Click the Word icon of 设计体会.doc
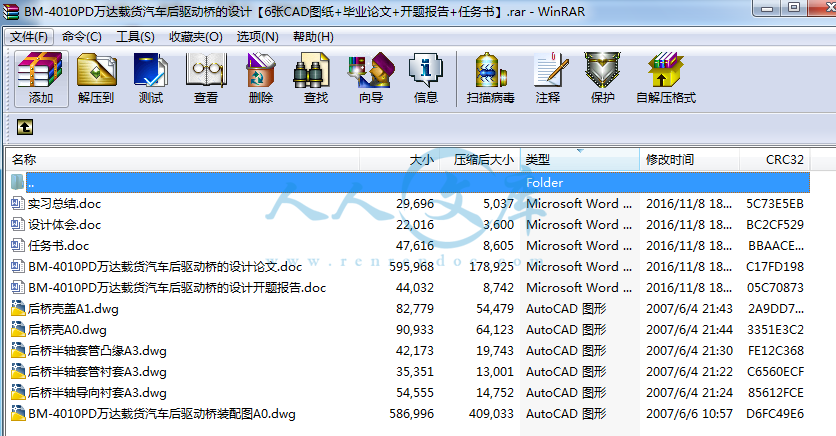 18,224
